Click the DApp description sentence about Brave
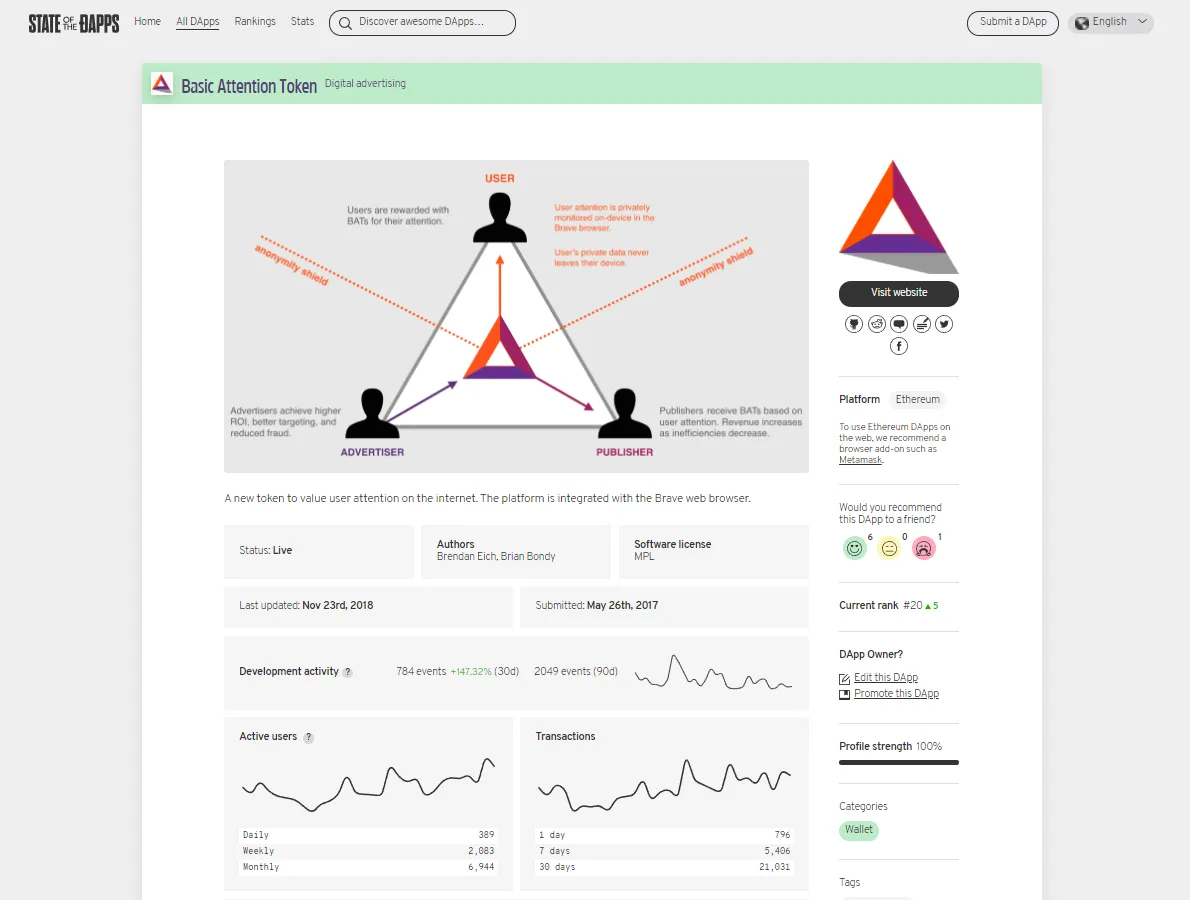 point(487,499)
